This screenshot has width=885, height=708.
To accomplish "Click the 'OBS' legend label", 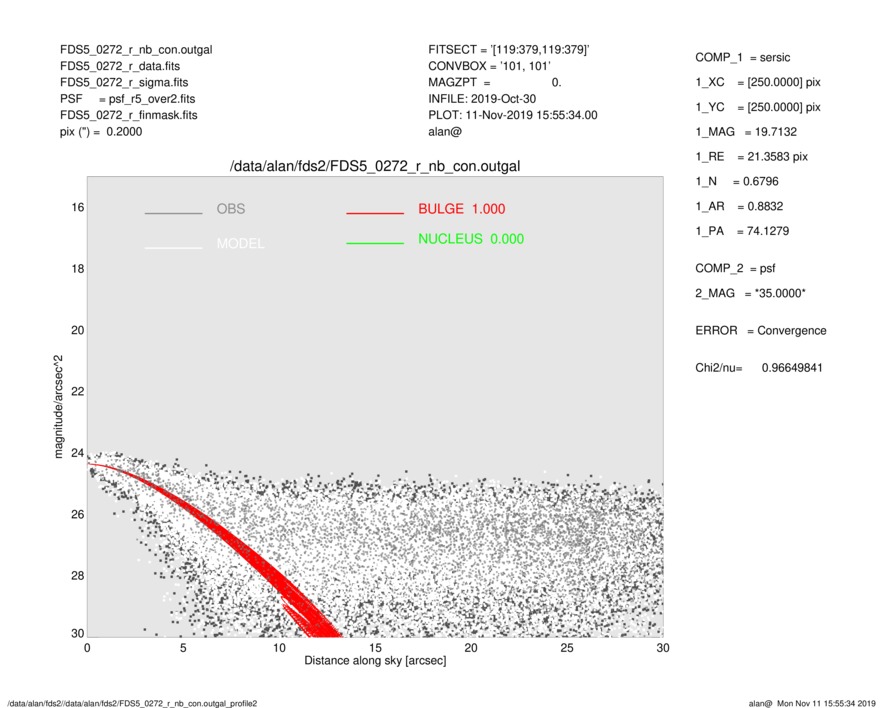I will [231, 209].
